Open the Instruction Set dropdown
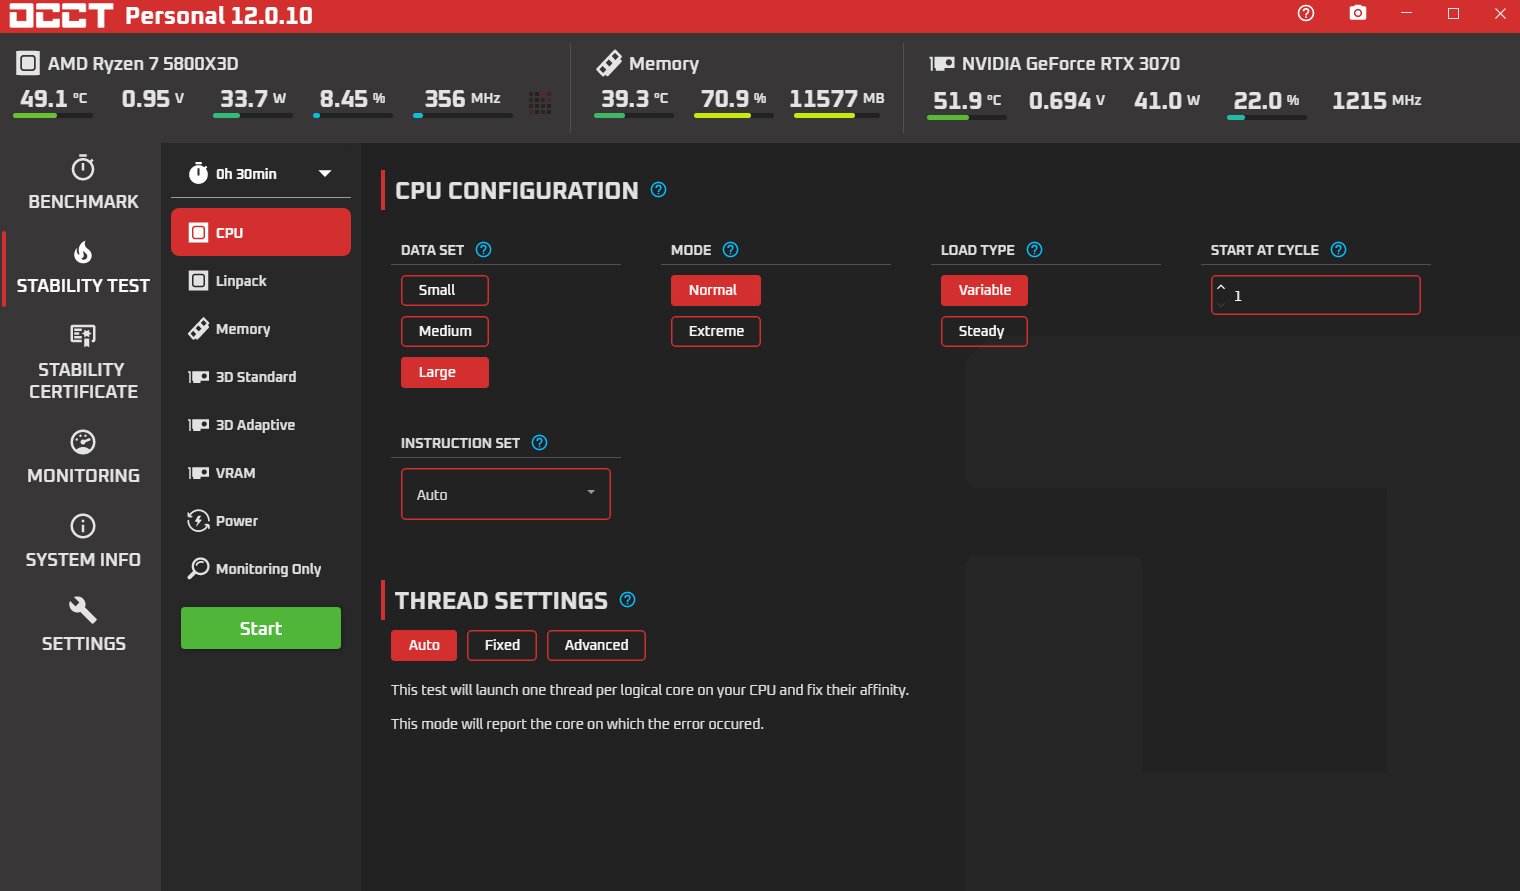1520x891 pixels. (x=505, y=493)
